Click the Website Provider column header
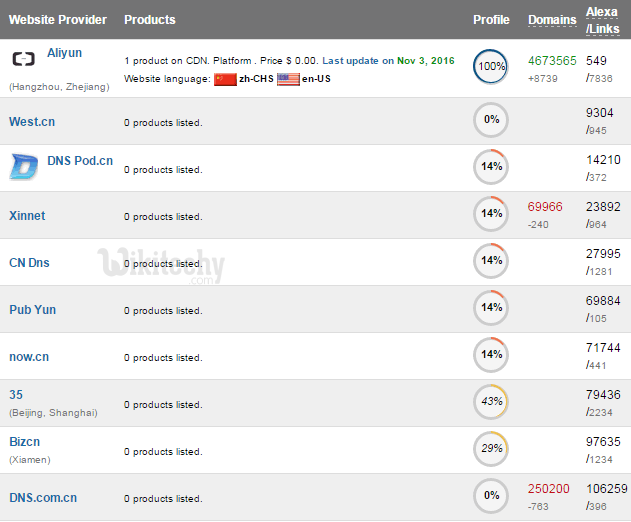This screenshot has height=522, width=631. tap(58, 20)
